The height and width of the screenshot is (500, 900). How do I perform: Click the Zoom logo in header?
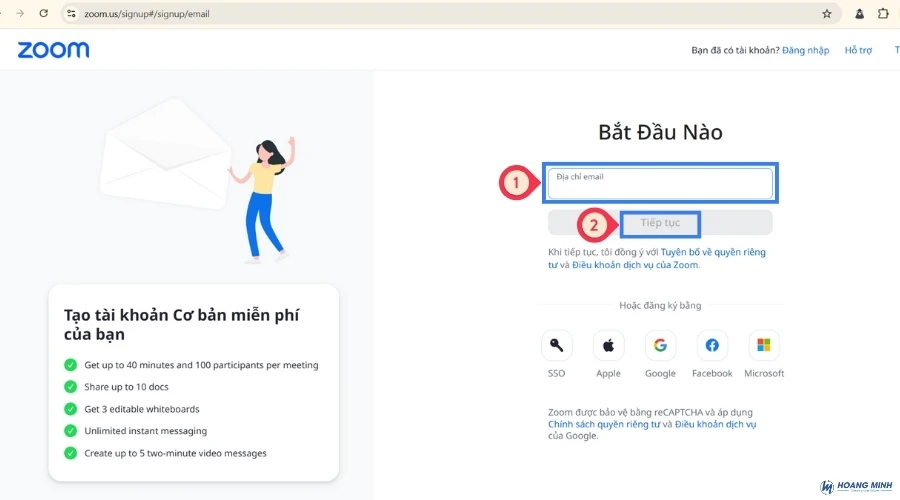53,50
